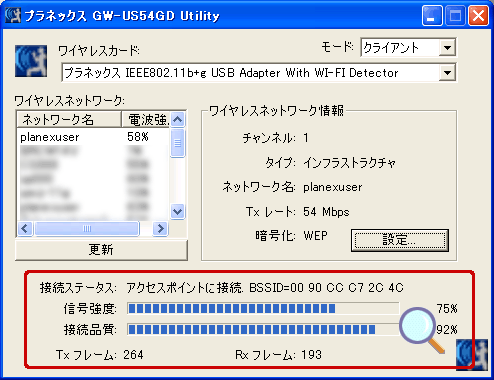Click the 92% link quality value

pos(447,330)
